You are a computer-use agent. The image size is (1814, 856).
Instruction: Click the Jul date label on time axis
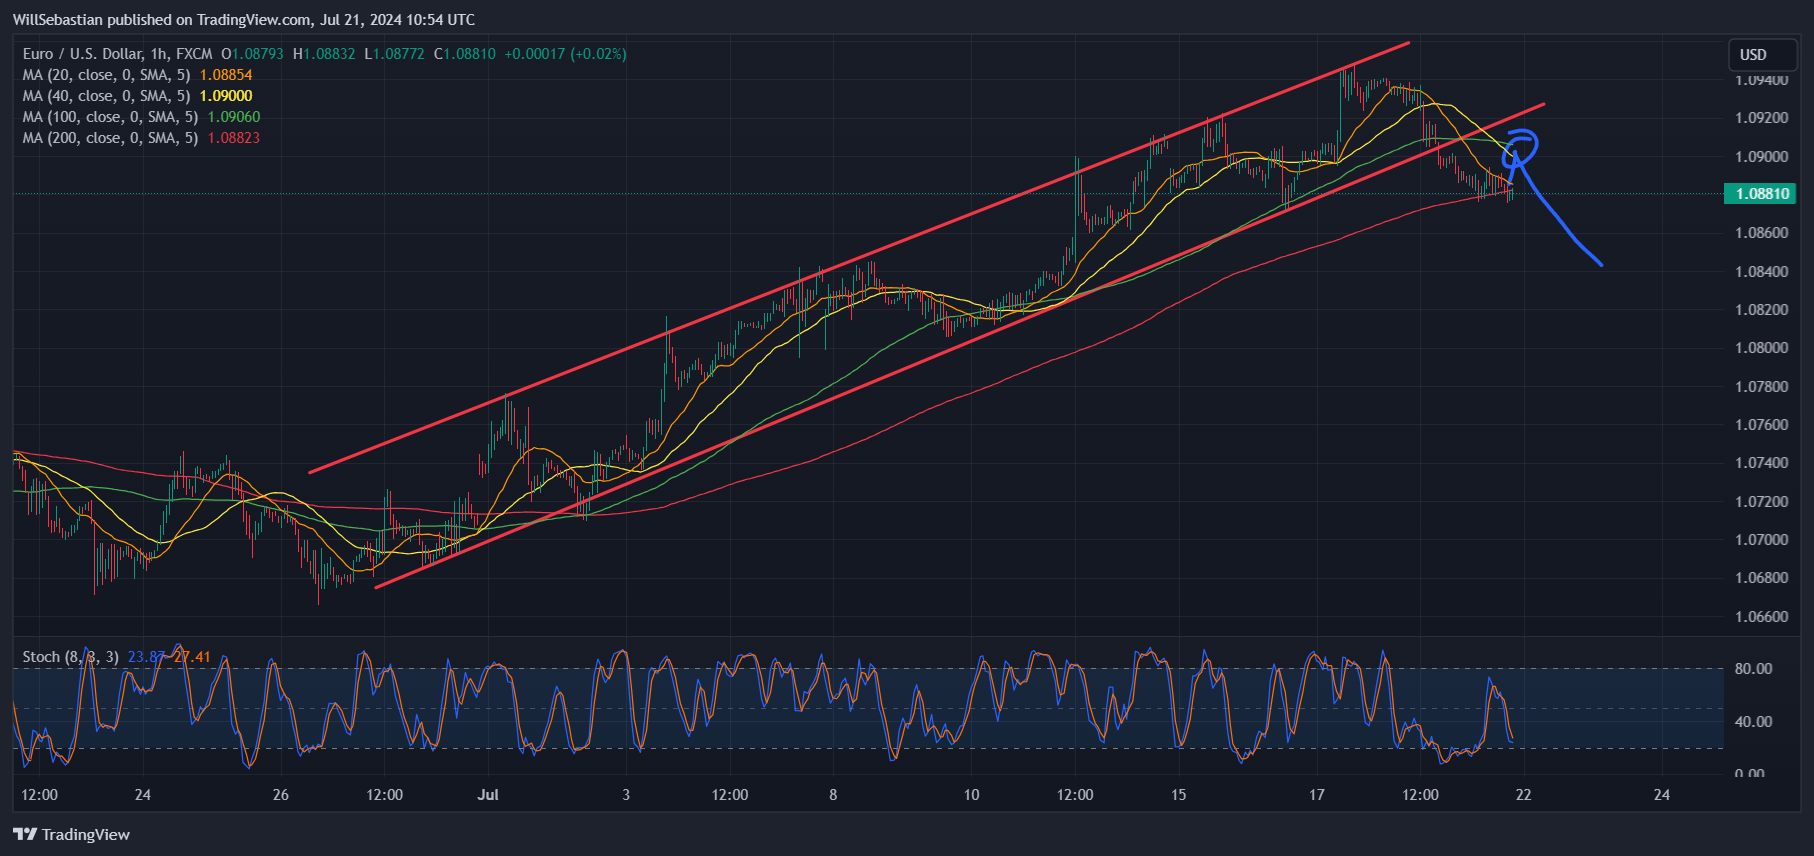(488, 795)
